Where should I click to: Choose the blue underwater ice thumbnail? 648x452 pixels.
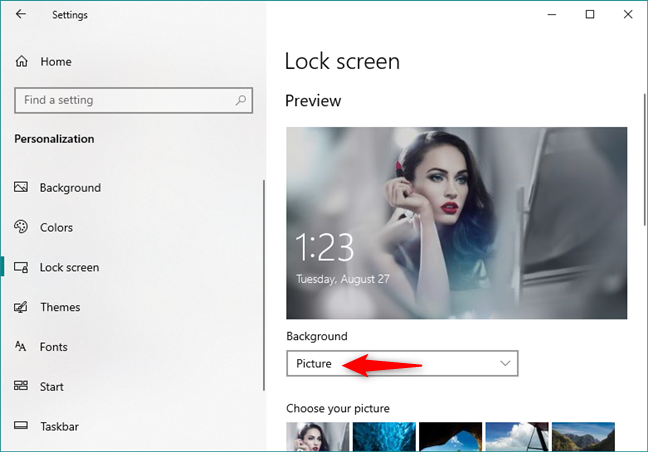pos(383,437)
